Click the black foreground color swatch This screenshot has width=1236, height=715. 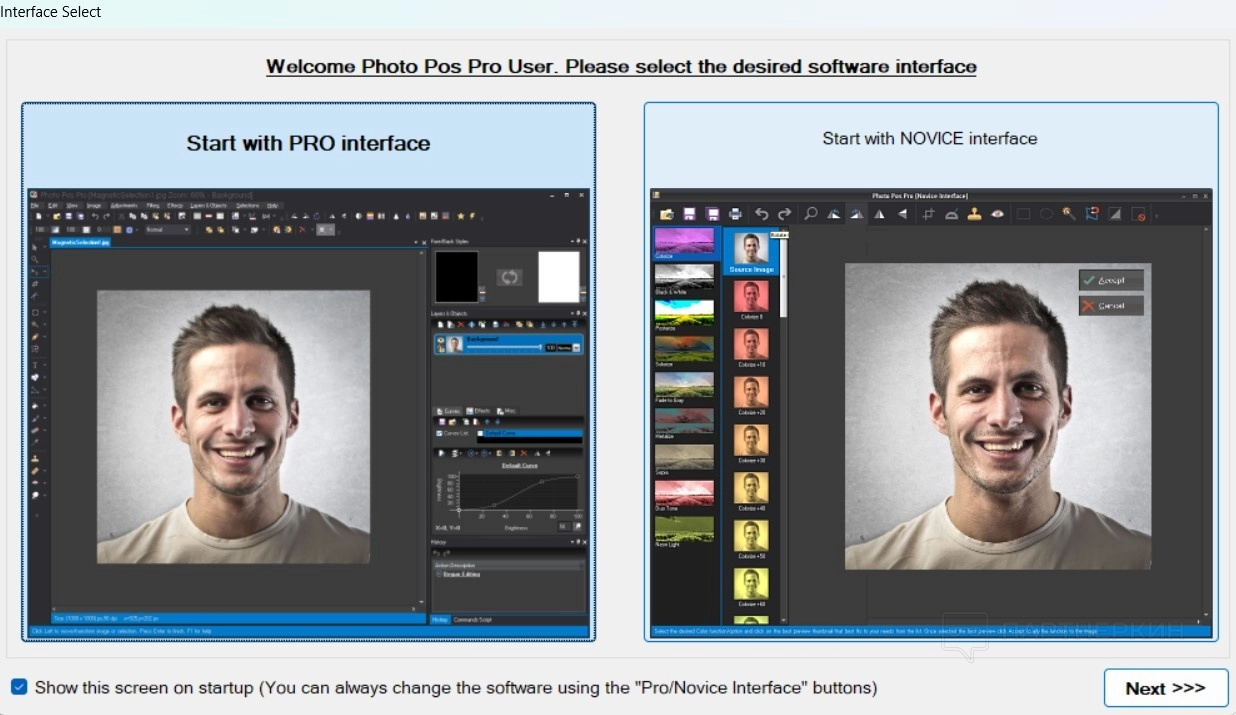pos(456,276)
